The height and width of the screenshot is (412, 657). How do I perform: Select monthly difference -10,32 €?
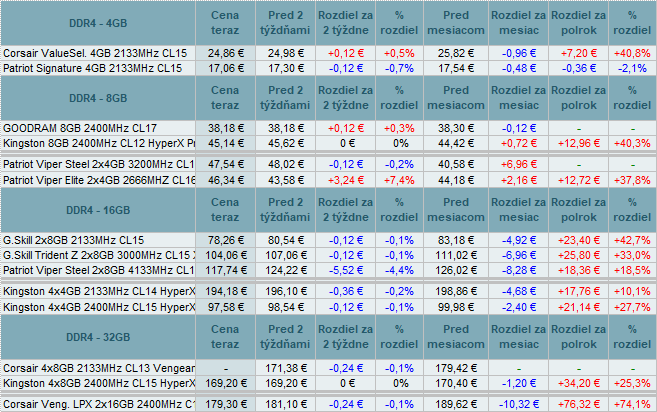click(x=519, y=404)
